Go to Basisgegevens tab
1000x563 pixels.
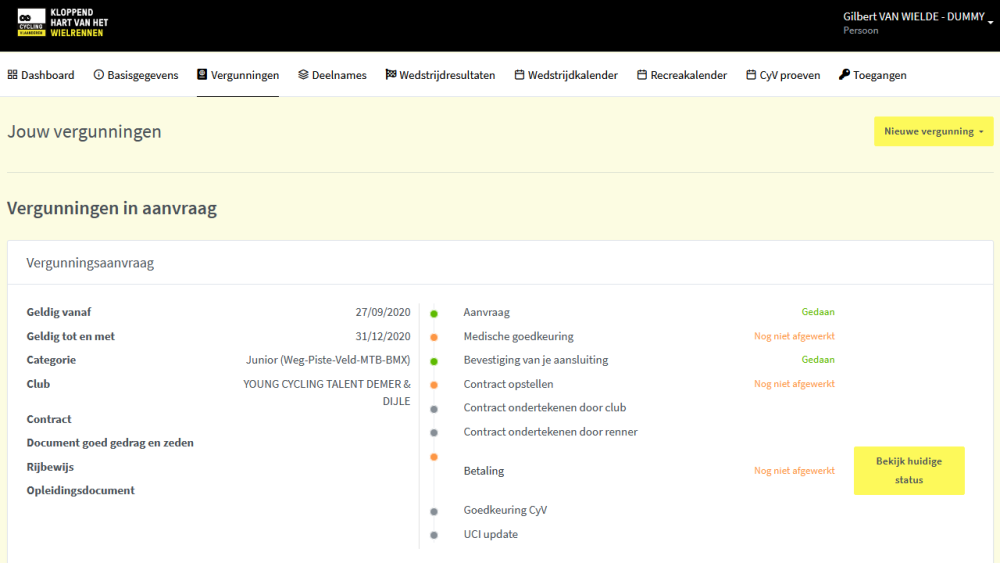[136, 75]
